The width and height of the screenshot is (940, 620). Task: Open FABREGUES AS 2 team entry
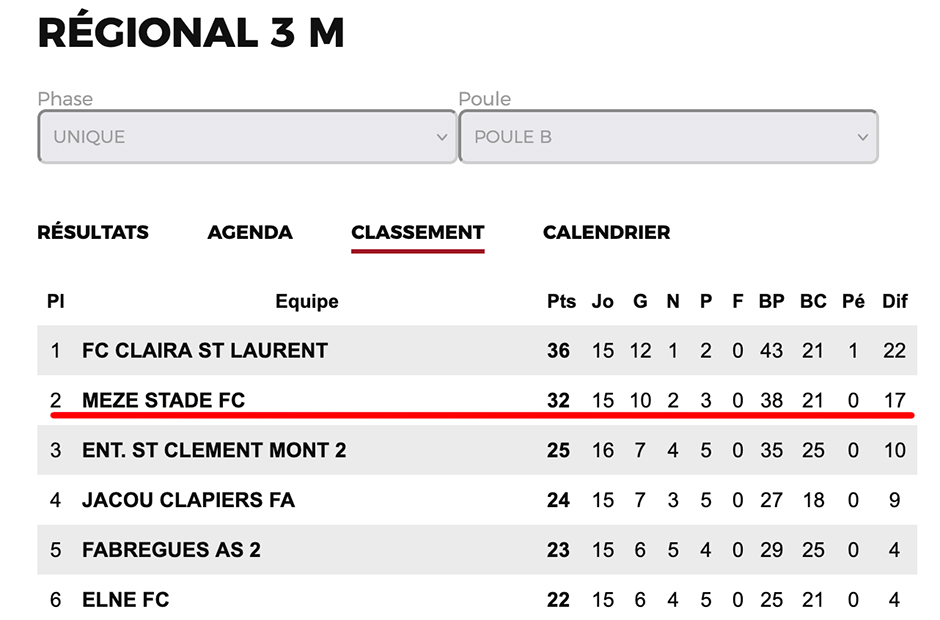pos(171,550)
